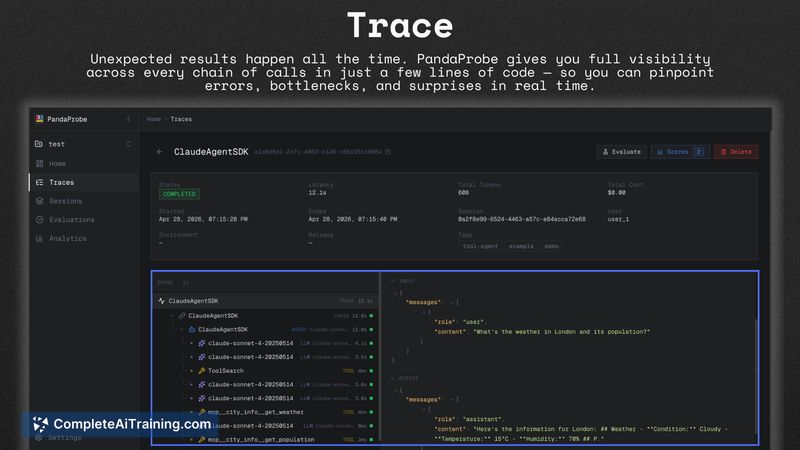
Task: Click the test project folder icon
Action: pos(39,144)
